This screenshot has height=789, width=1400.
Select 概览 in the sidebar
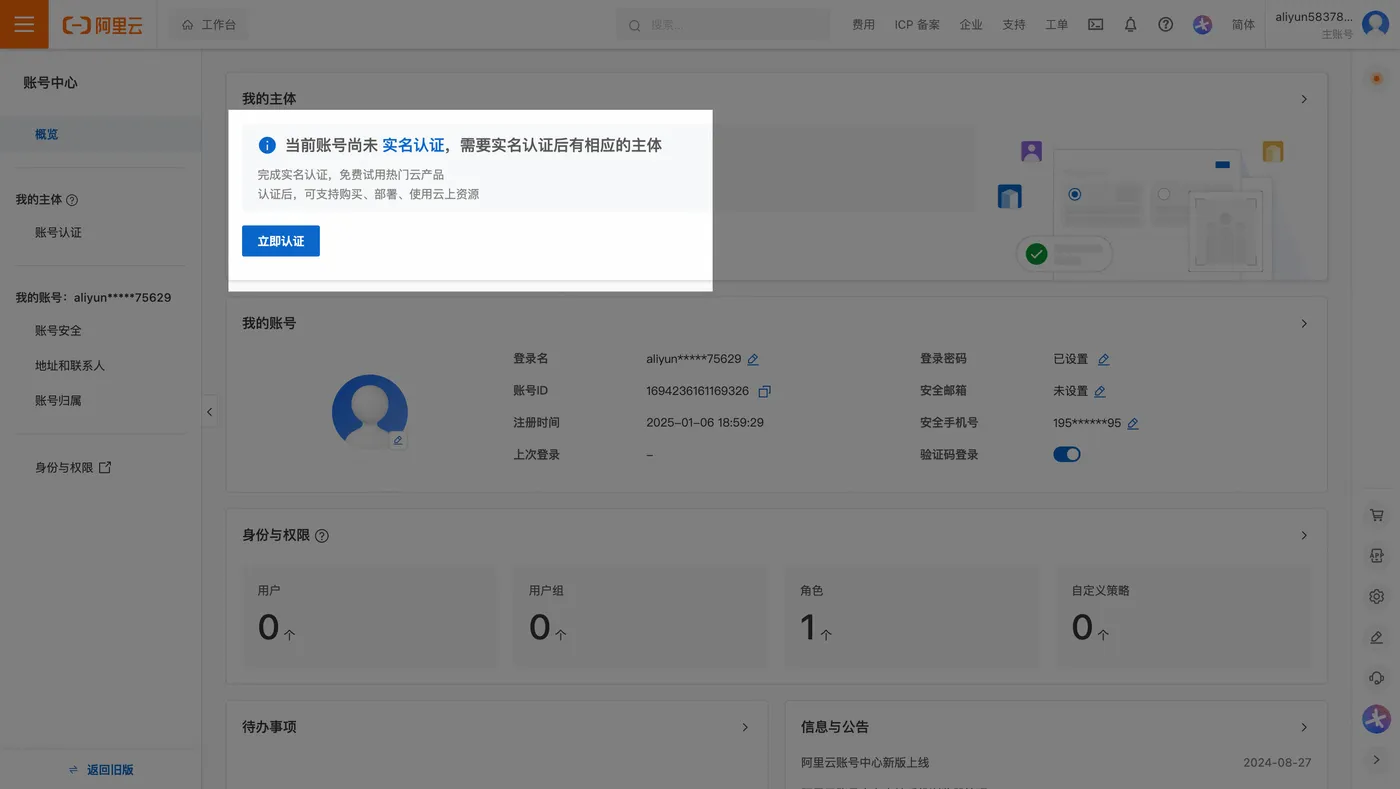pyautogui.click(x=100, y=134)
